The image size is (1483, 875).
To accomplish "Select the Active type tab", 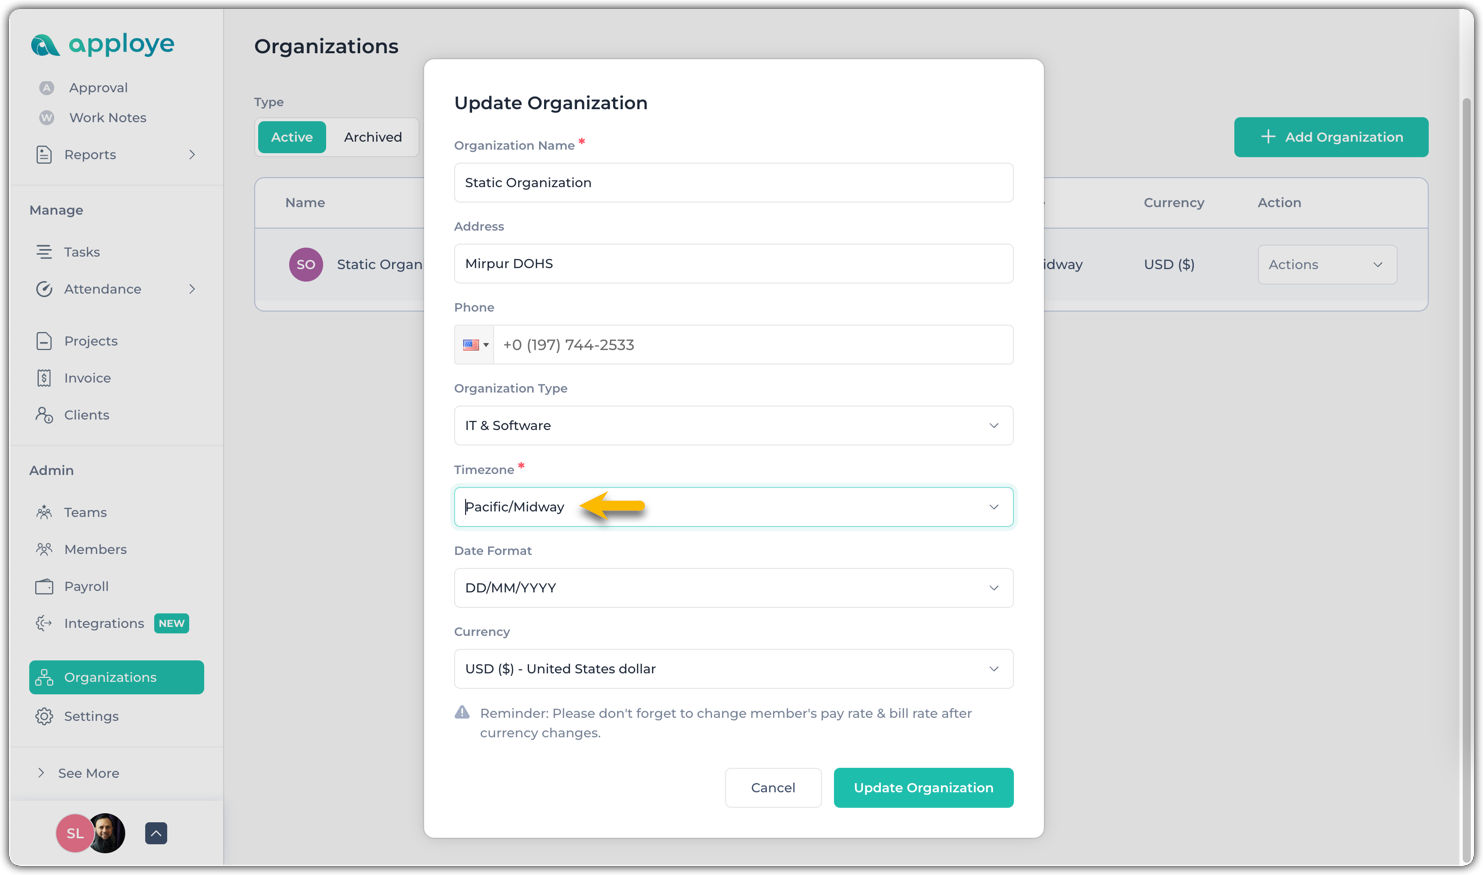I will (292, 137).
